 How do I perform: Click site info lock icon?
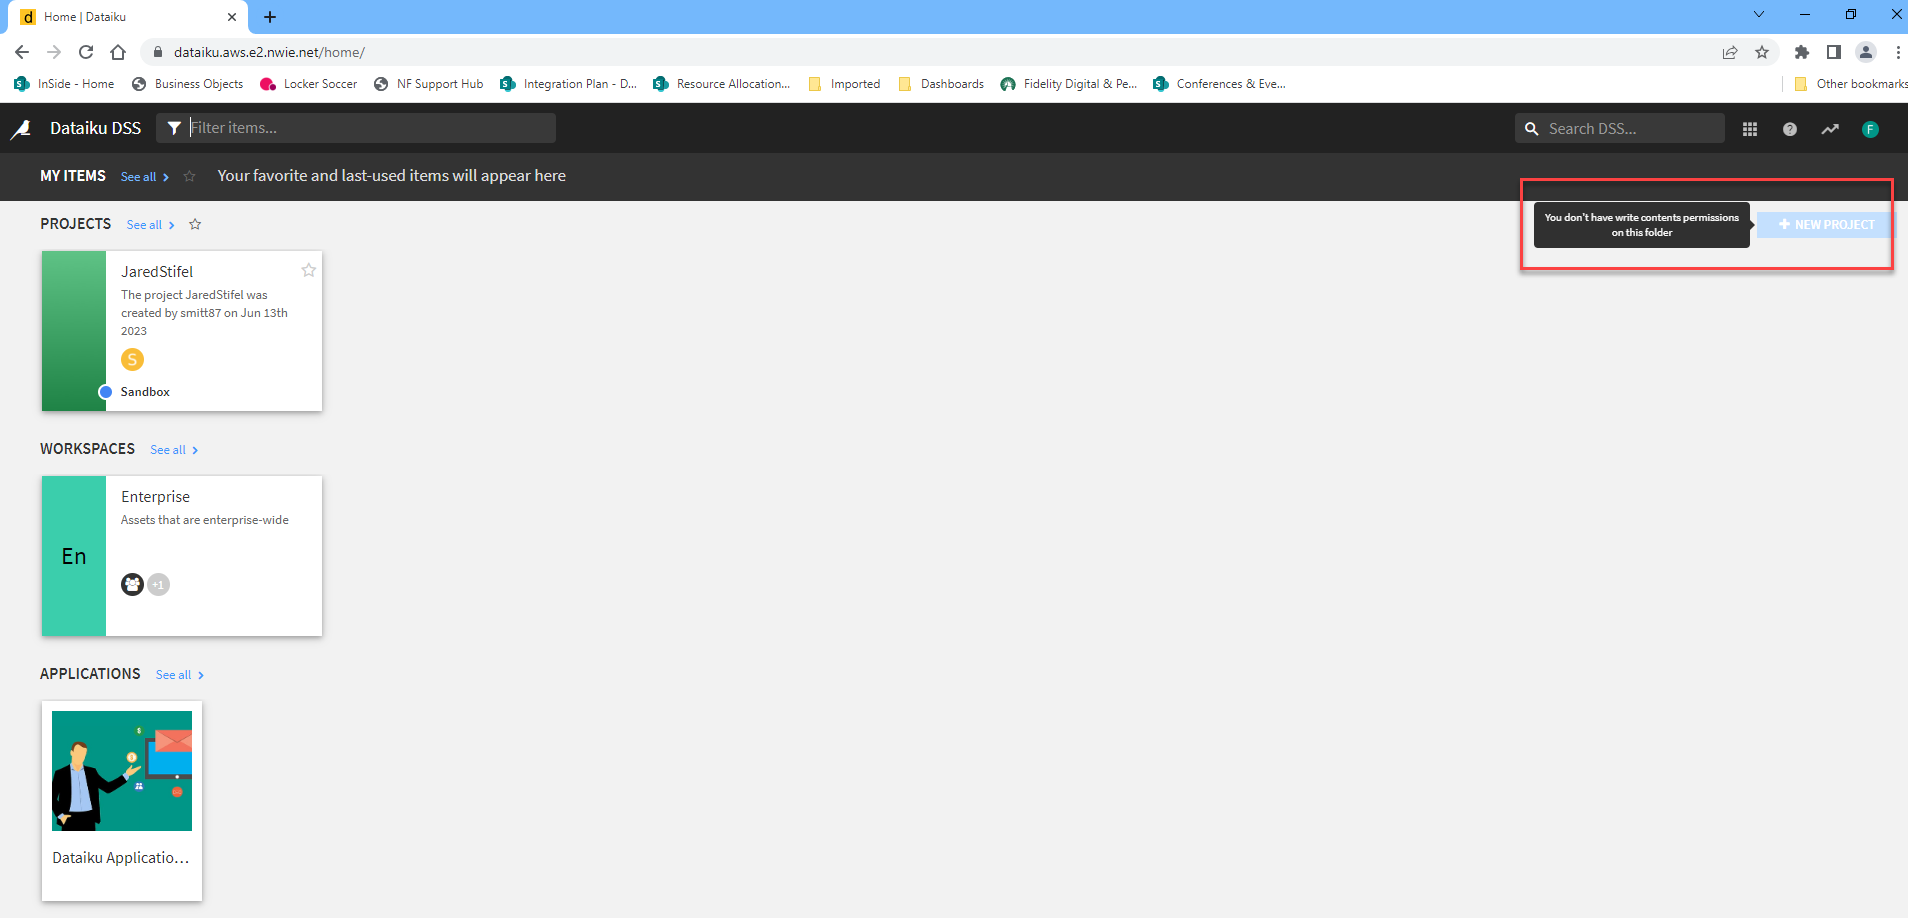(x=158, y=52)
